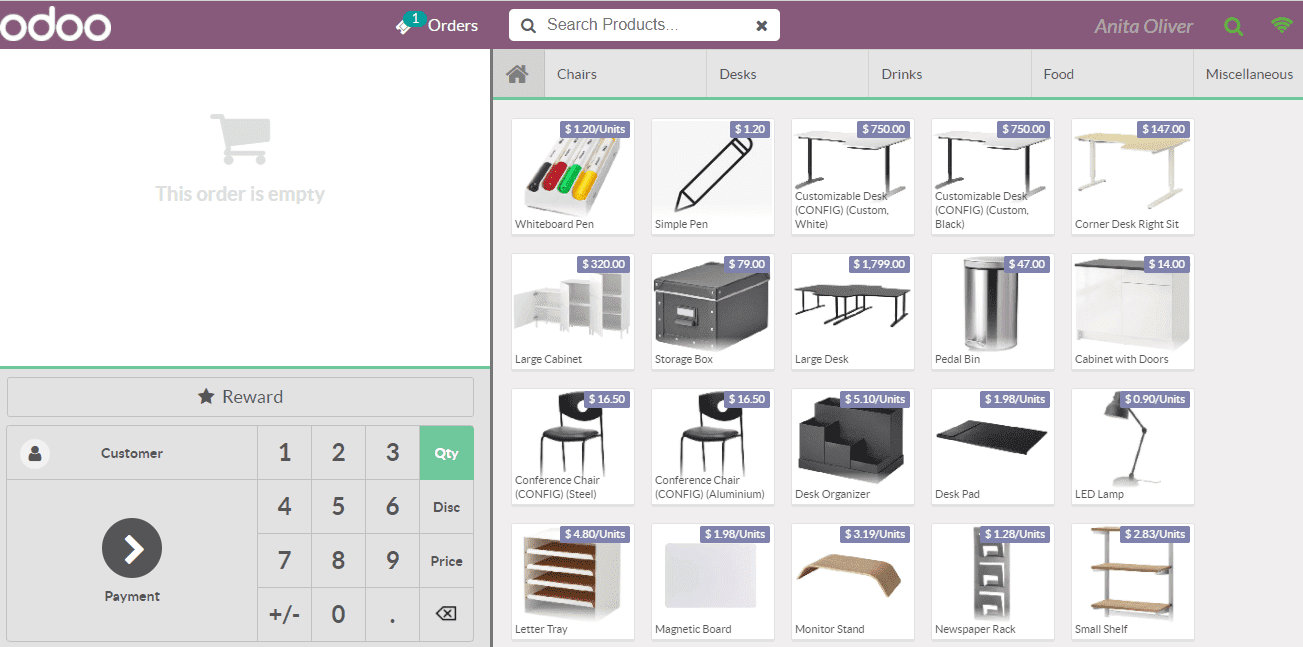This screenshot has height=647, width=1303.
Task: Tap numpad key 8
Action: tap(339, 561)
